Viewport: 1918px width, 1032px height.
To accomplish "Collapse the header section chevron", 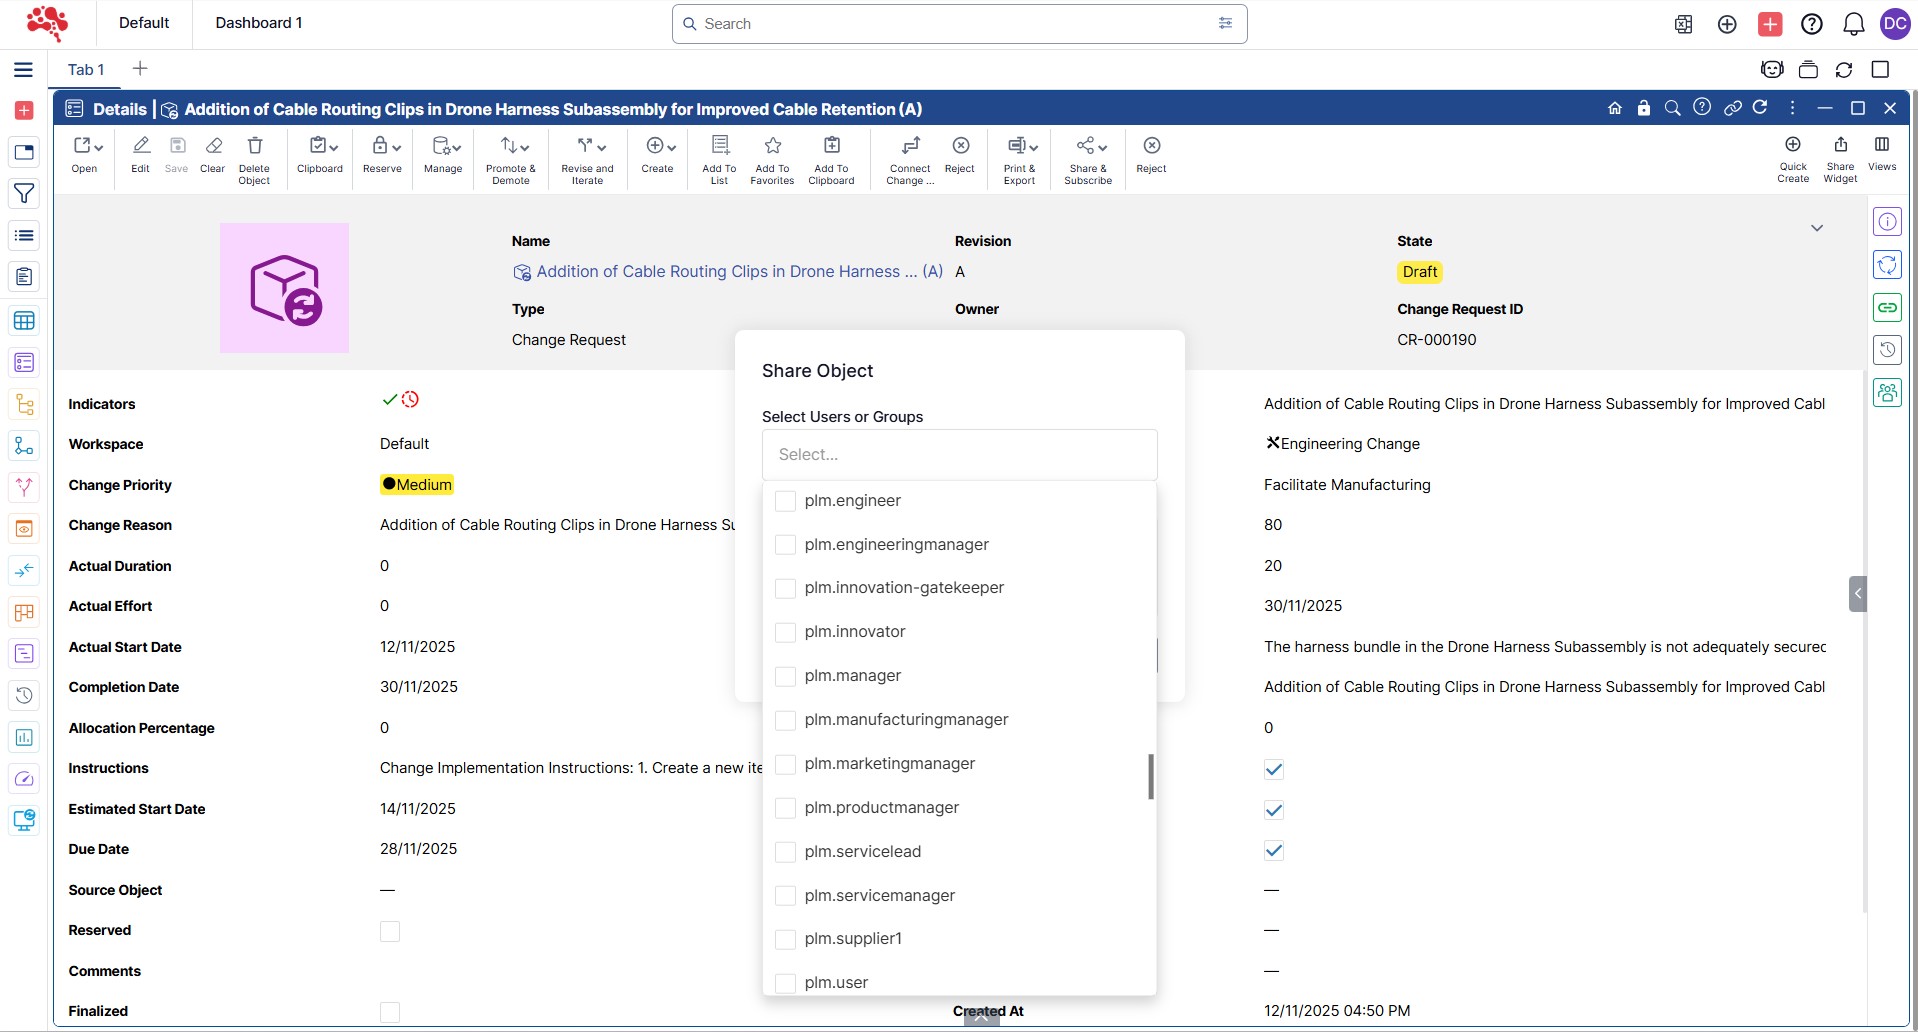I will [x=1816, y=228].
